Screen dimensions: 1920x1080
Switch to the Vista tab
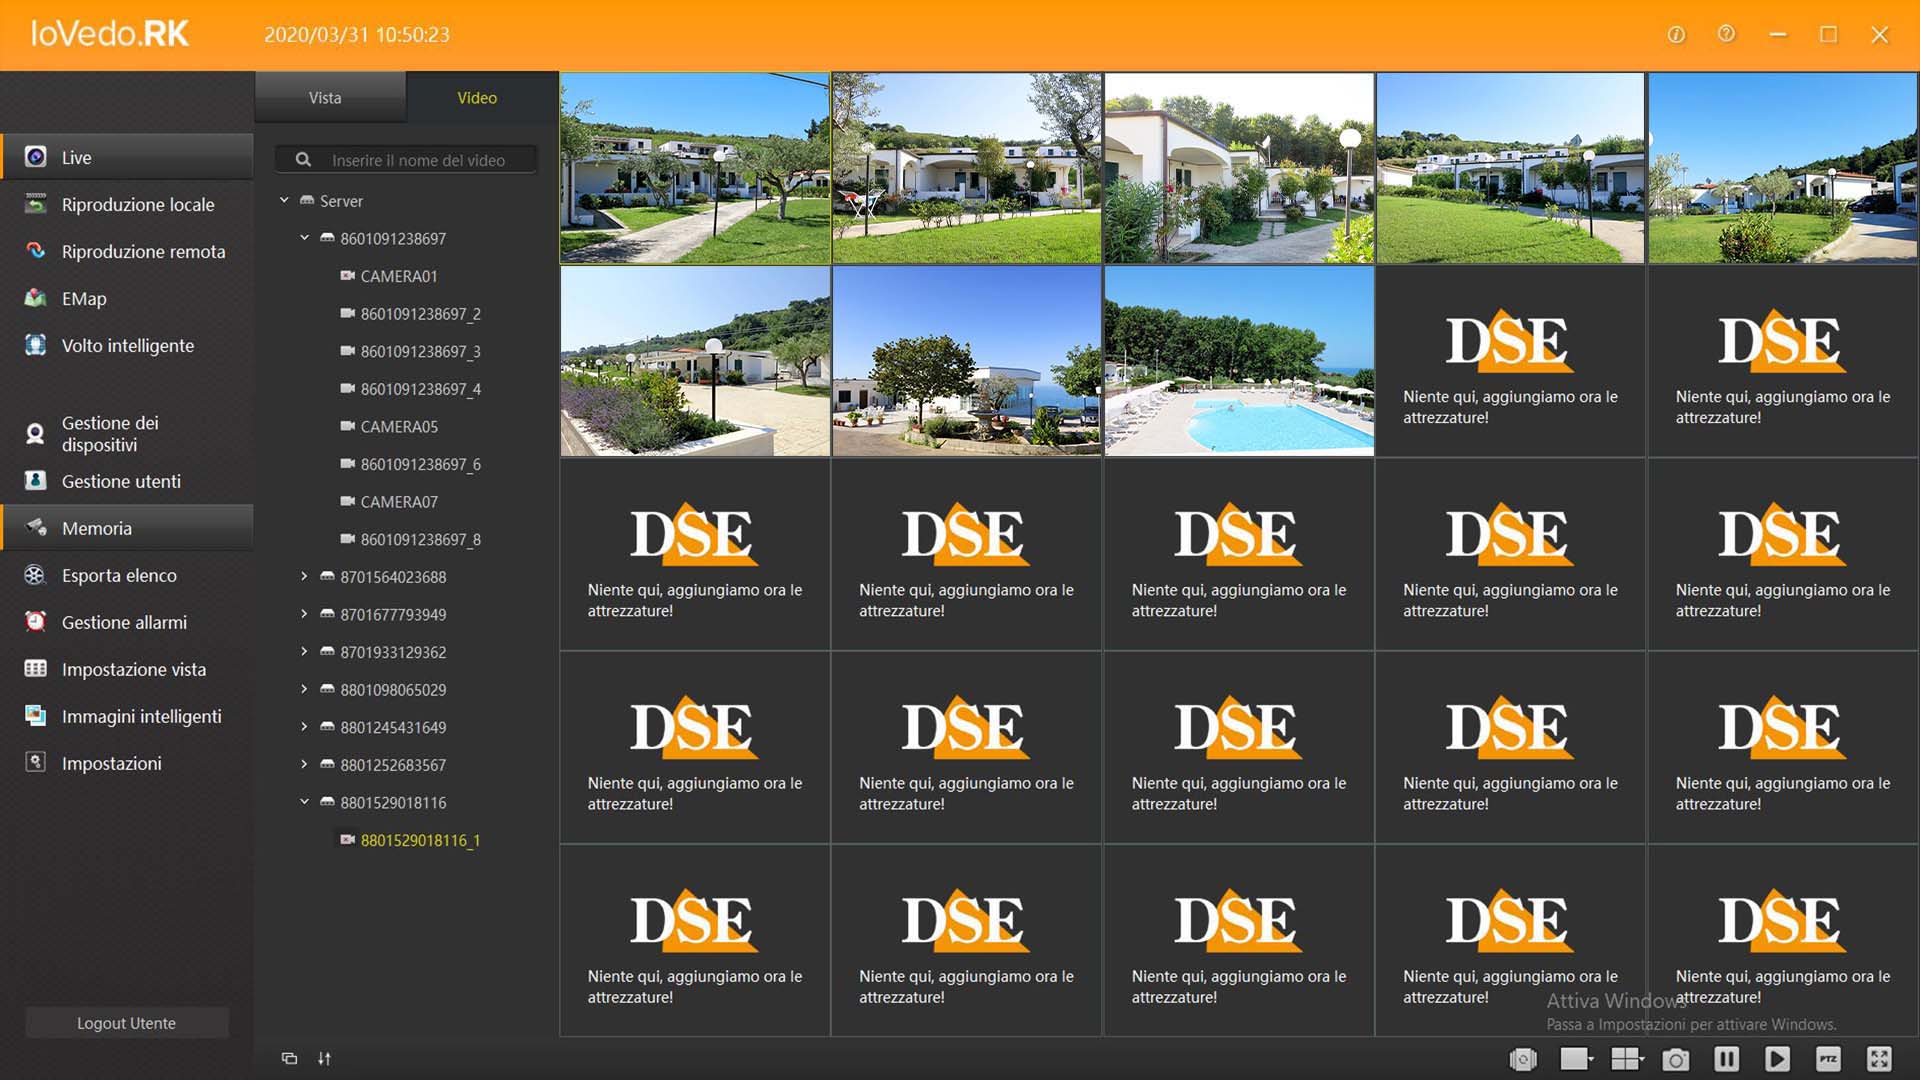tap(325, 98)
